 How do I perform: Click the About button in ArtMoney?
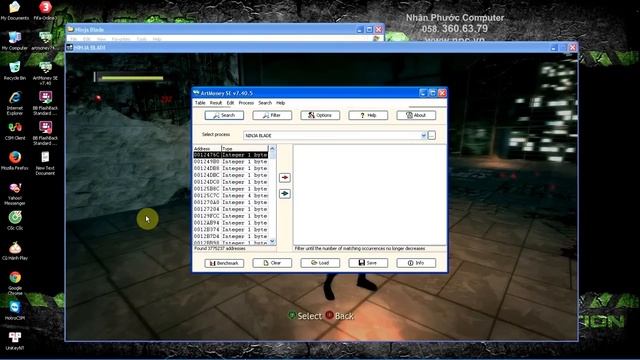pyautogui.click(x=416, y=116)
